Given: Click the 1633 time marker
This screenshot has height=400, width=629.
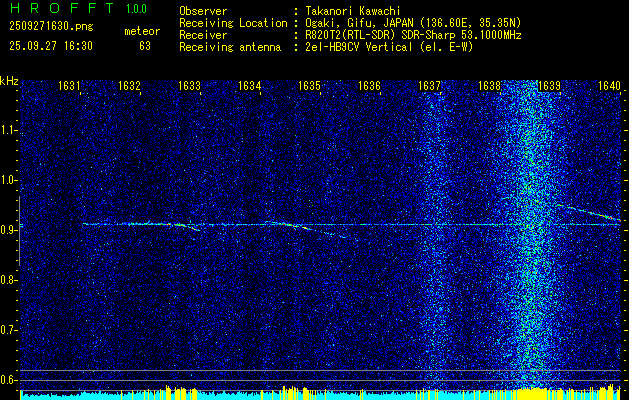Looking at the screenshot, I should pyautogui.click(x=189, y=85).
